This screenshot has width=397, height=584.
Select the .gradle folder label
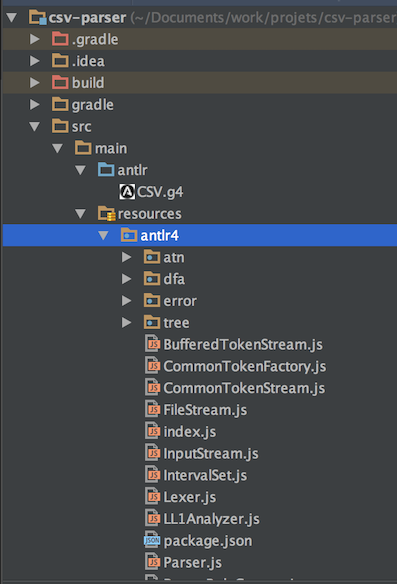pyautogui.click(x=95, y=39)
